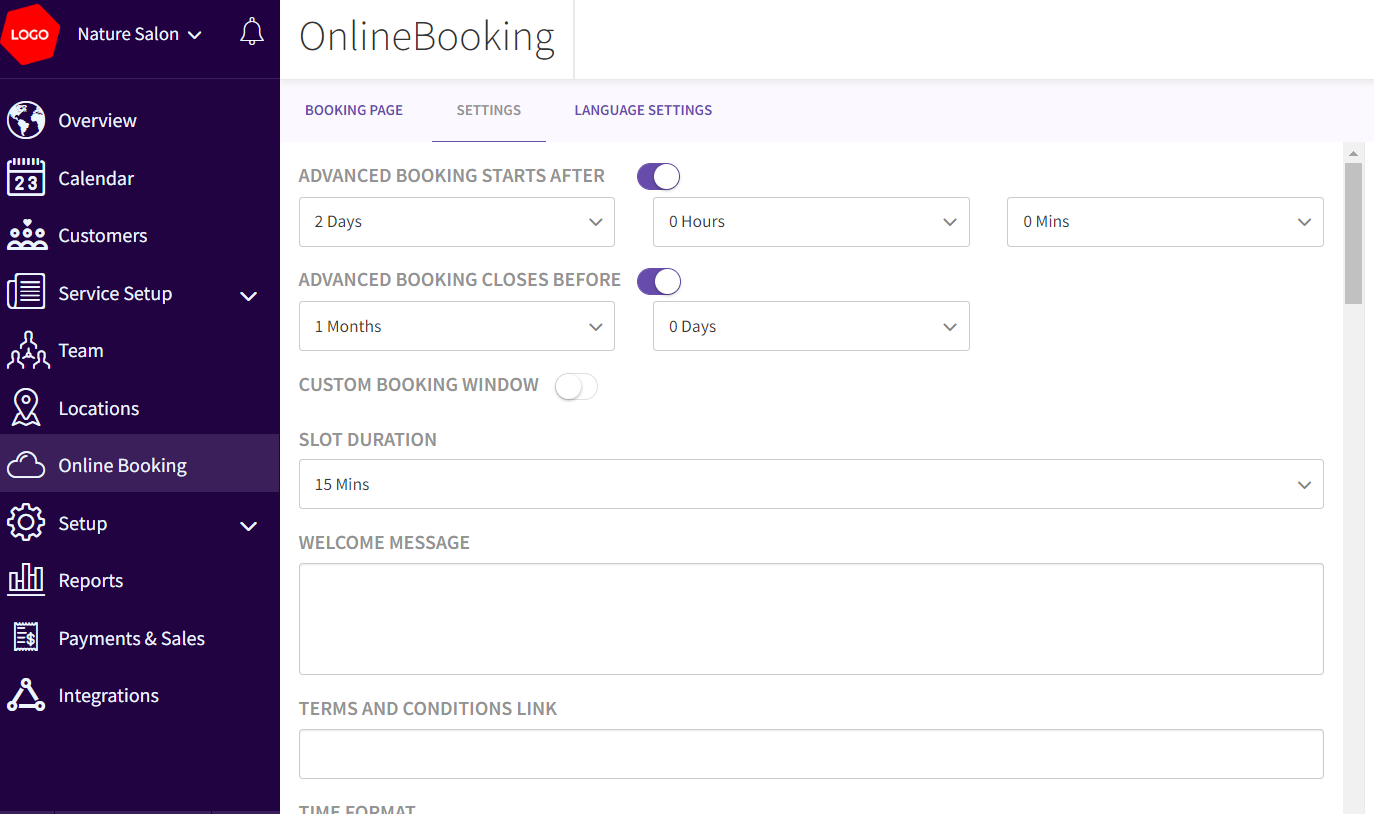
Task: Disable Advanced Booking Starts After
Action: click(x=658, y=175)
